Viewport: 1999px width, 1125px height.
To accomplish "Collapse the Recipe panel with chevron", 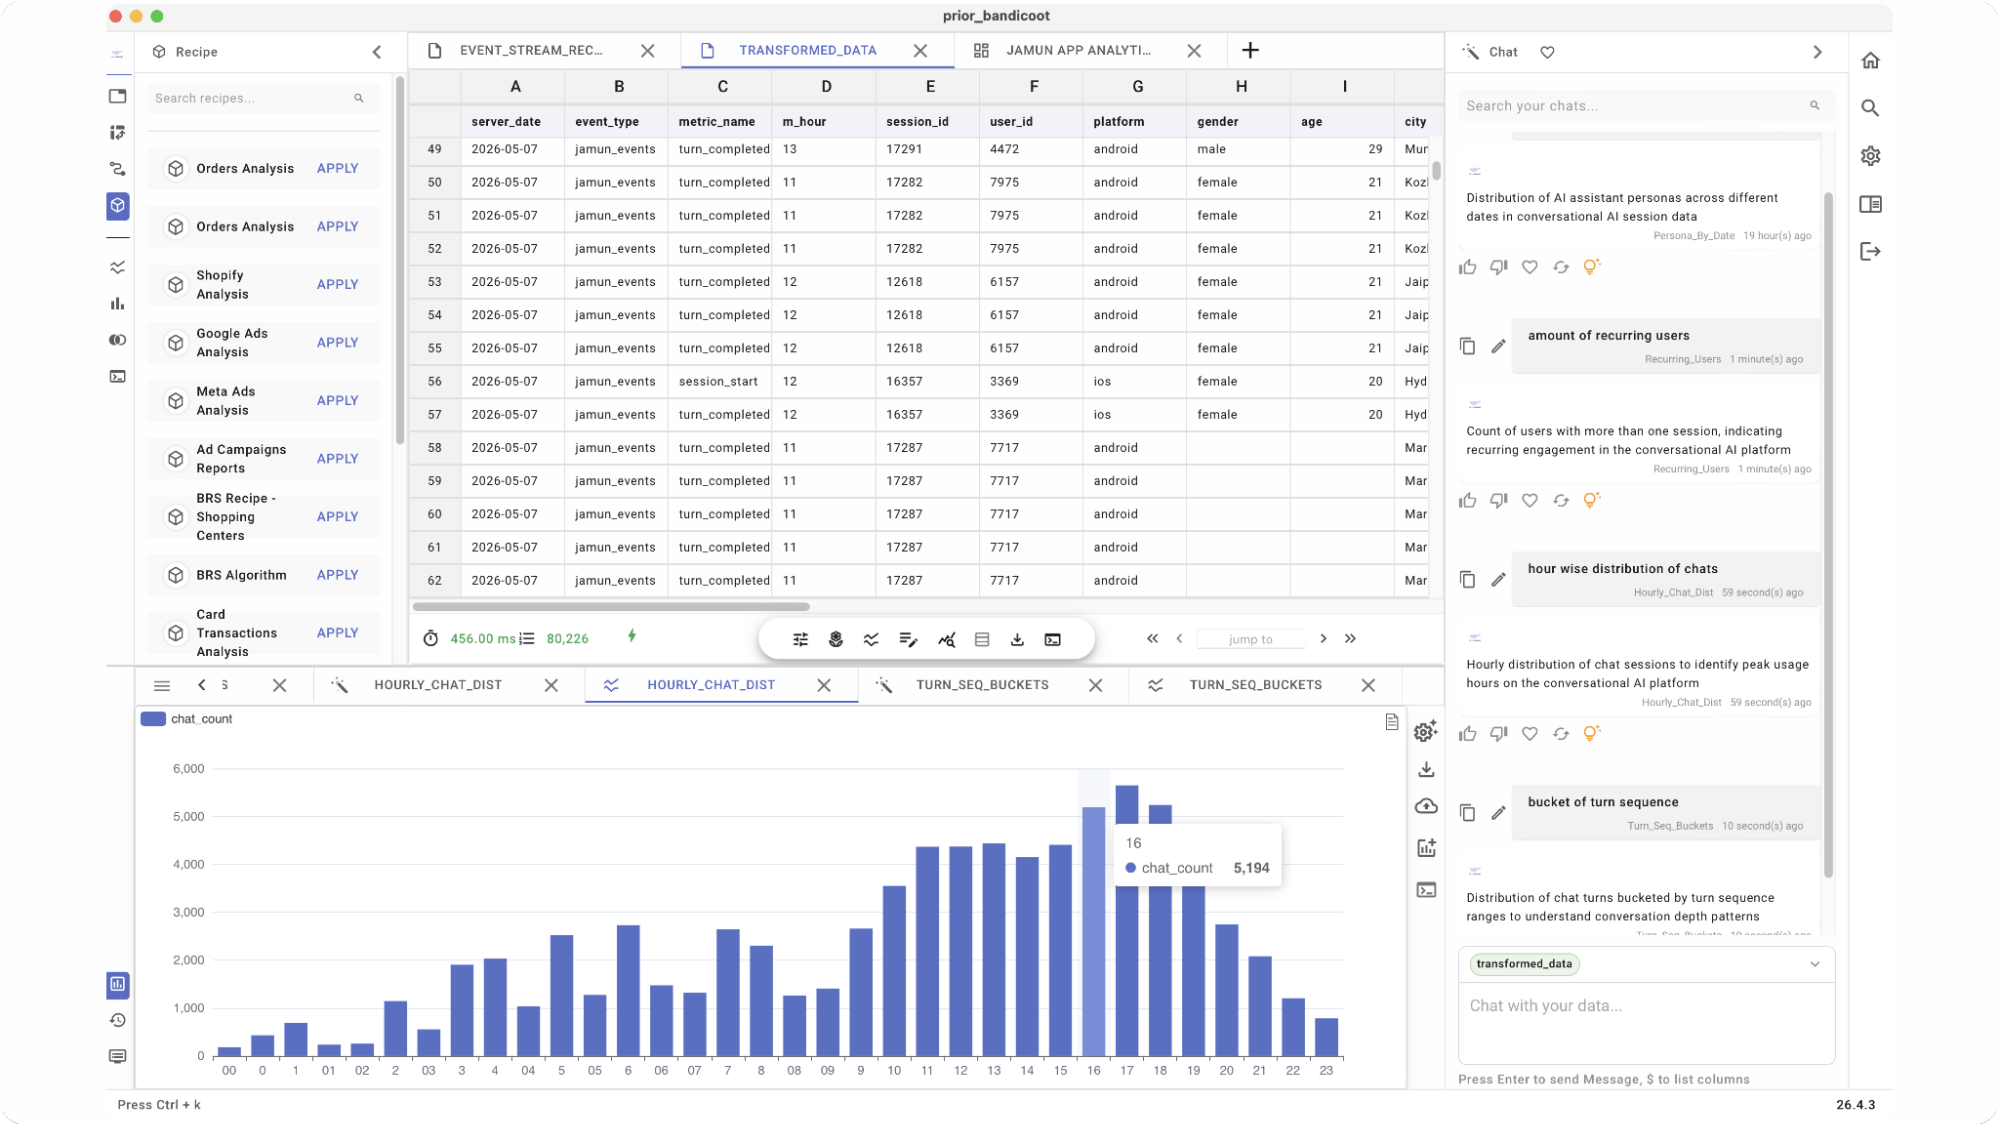I will coord(377,52).
